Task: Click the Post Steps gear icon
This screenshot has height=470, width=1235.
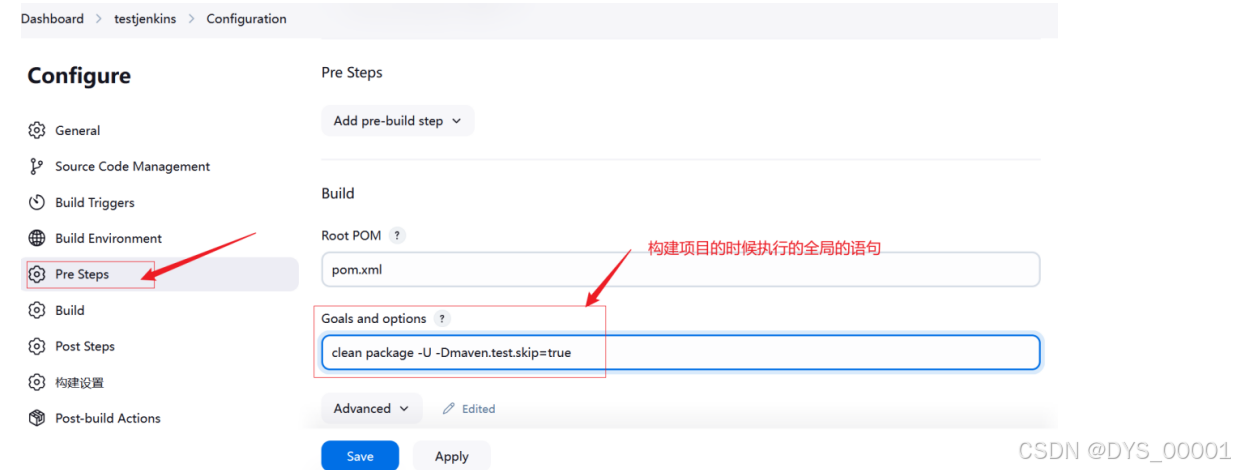Action: pyautogui.click(x=37, y=346)
